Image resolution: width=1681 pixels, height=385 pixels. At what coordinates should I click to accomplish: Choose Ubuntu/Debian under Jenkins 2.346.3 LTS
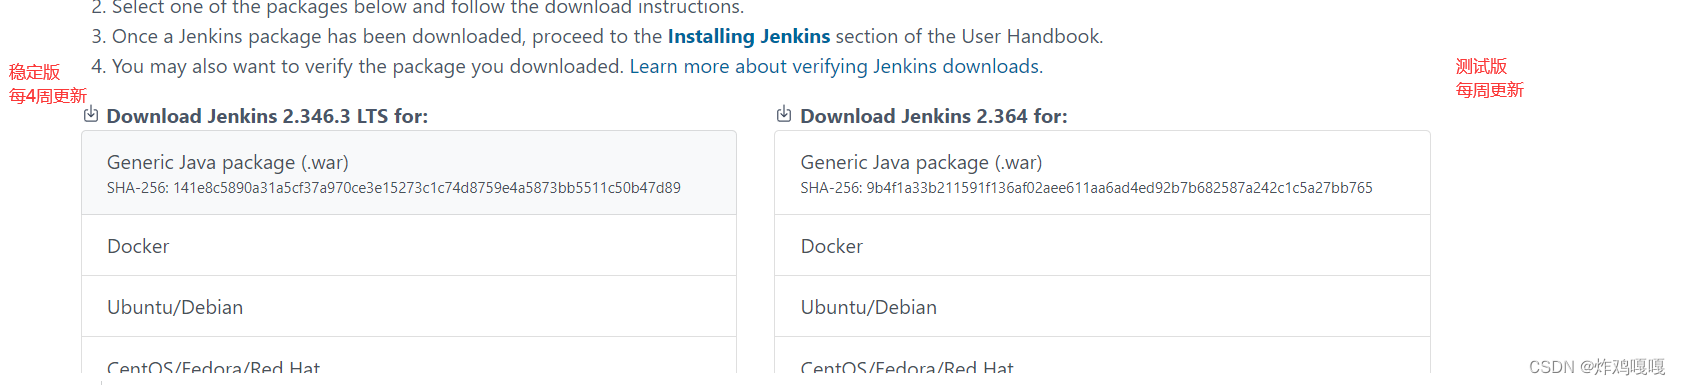click(409, 307)
